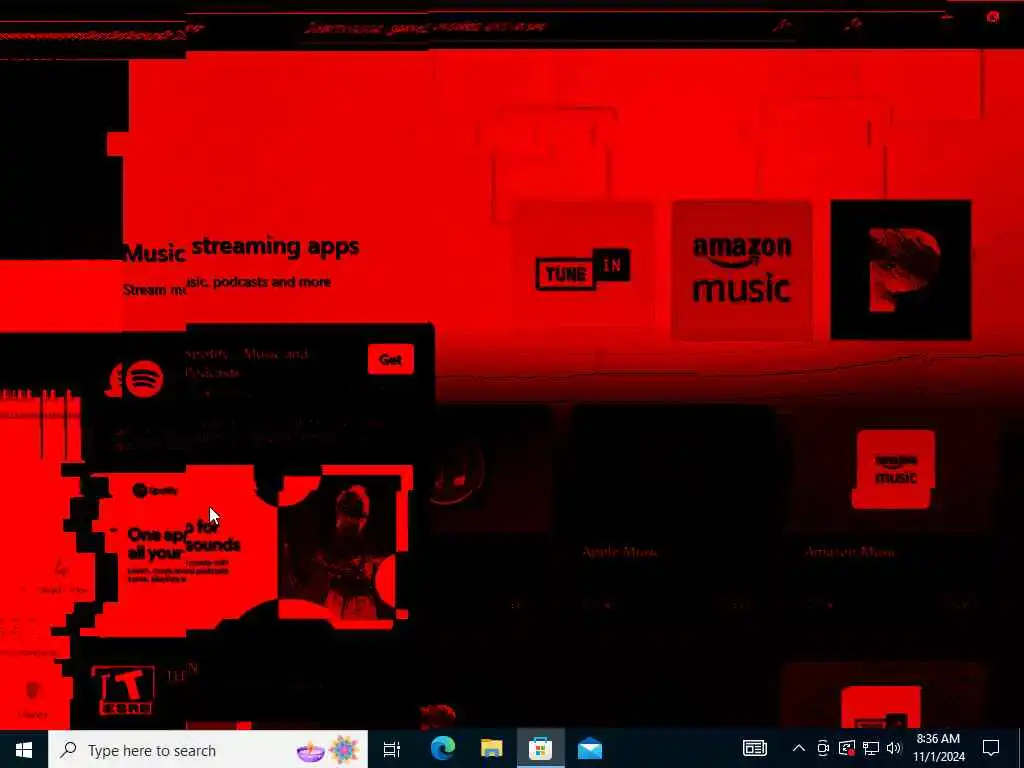Click the Meet Now tray icon
This screenshot has width=1024, height=768.
[x=823, y=748]
